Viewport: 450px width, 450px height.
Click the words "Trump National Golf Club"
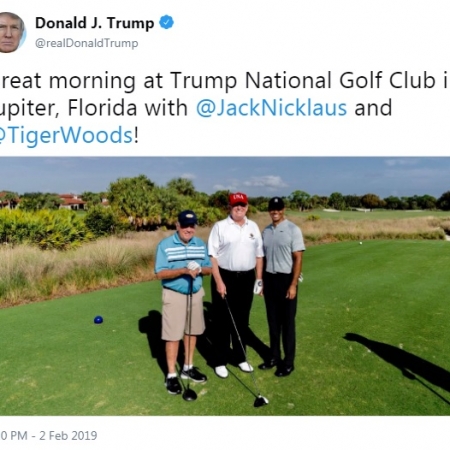(303, 81)
